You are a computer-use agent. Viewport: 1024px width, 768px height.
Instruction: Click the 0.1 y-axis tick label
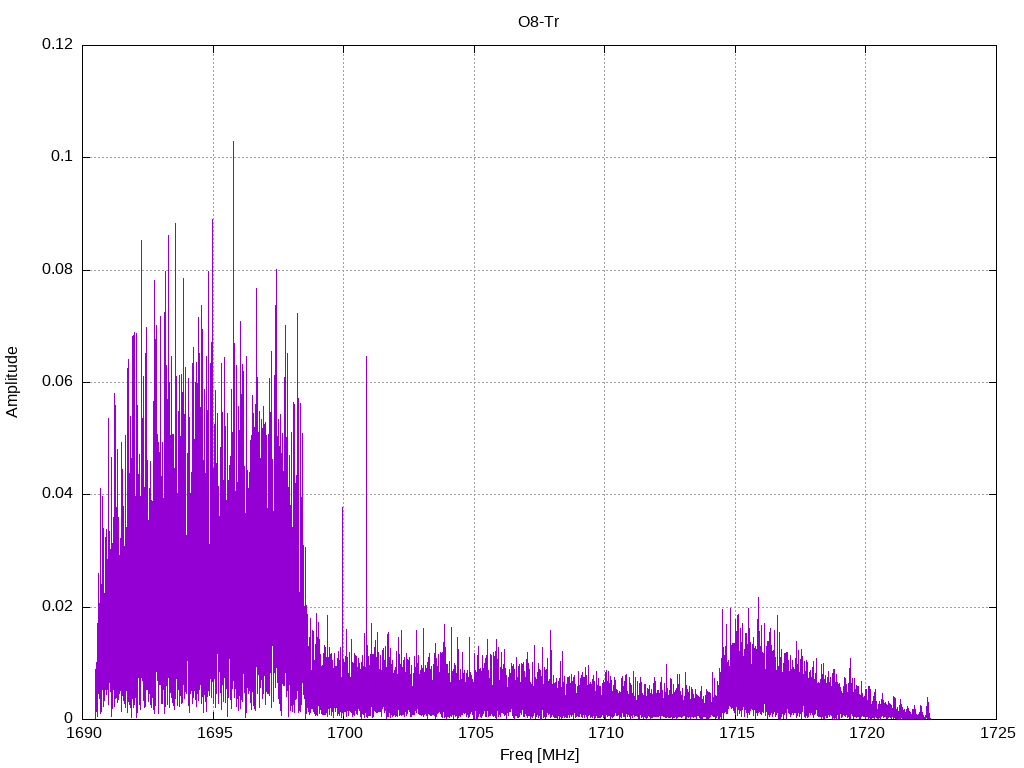click(x=63, y=157)
